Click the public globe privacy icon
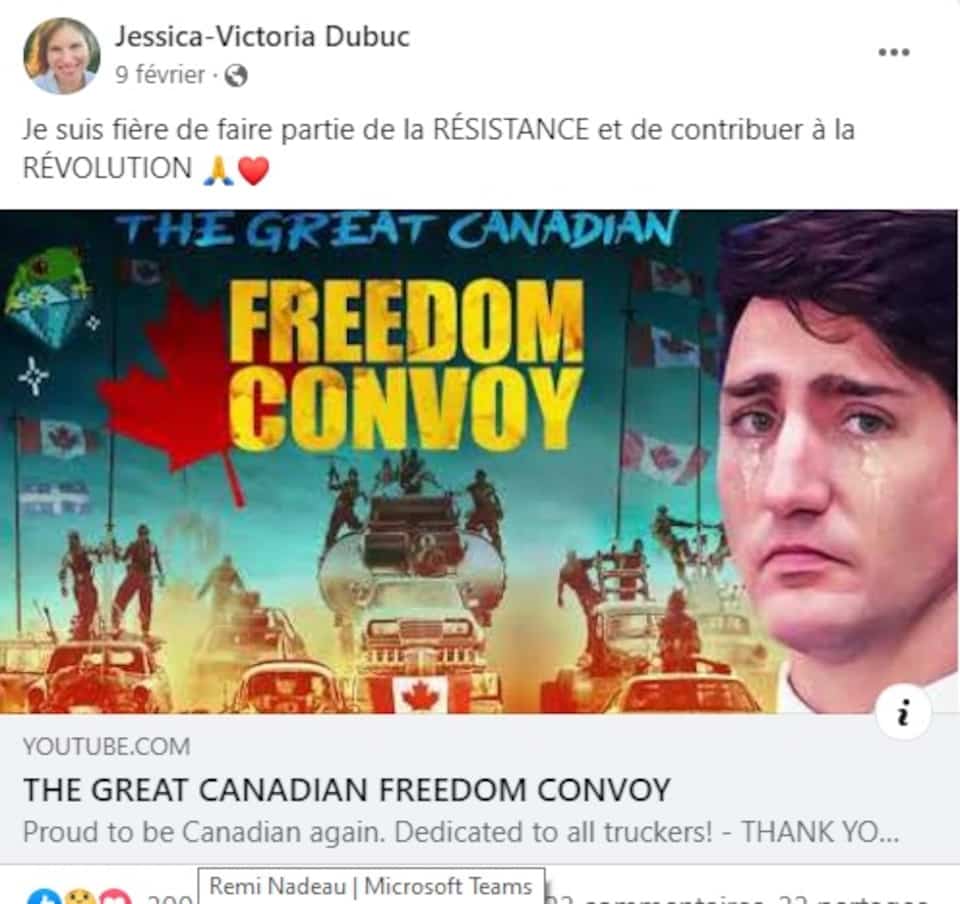This screenshot has width=960, height=904. pos(236,76)
